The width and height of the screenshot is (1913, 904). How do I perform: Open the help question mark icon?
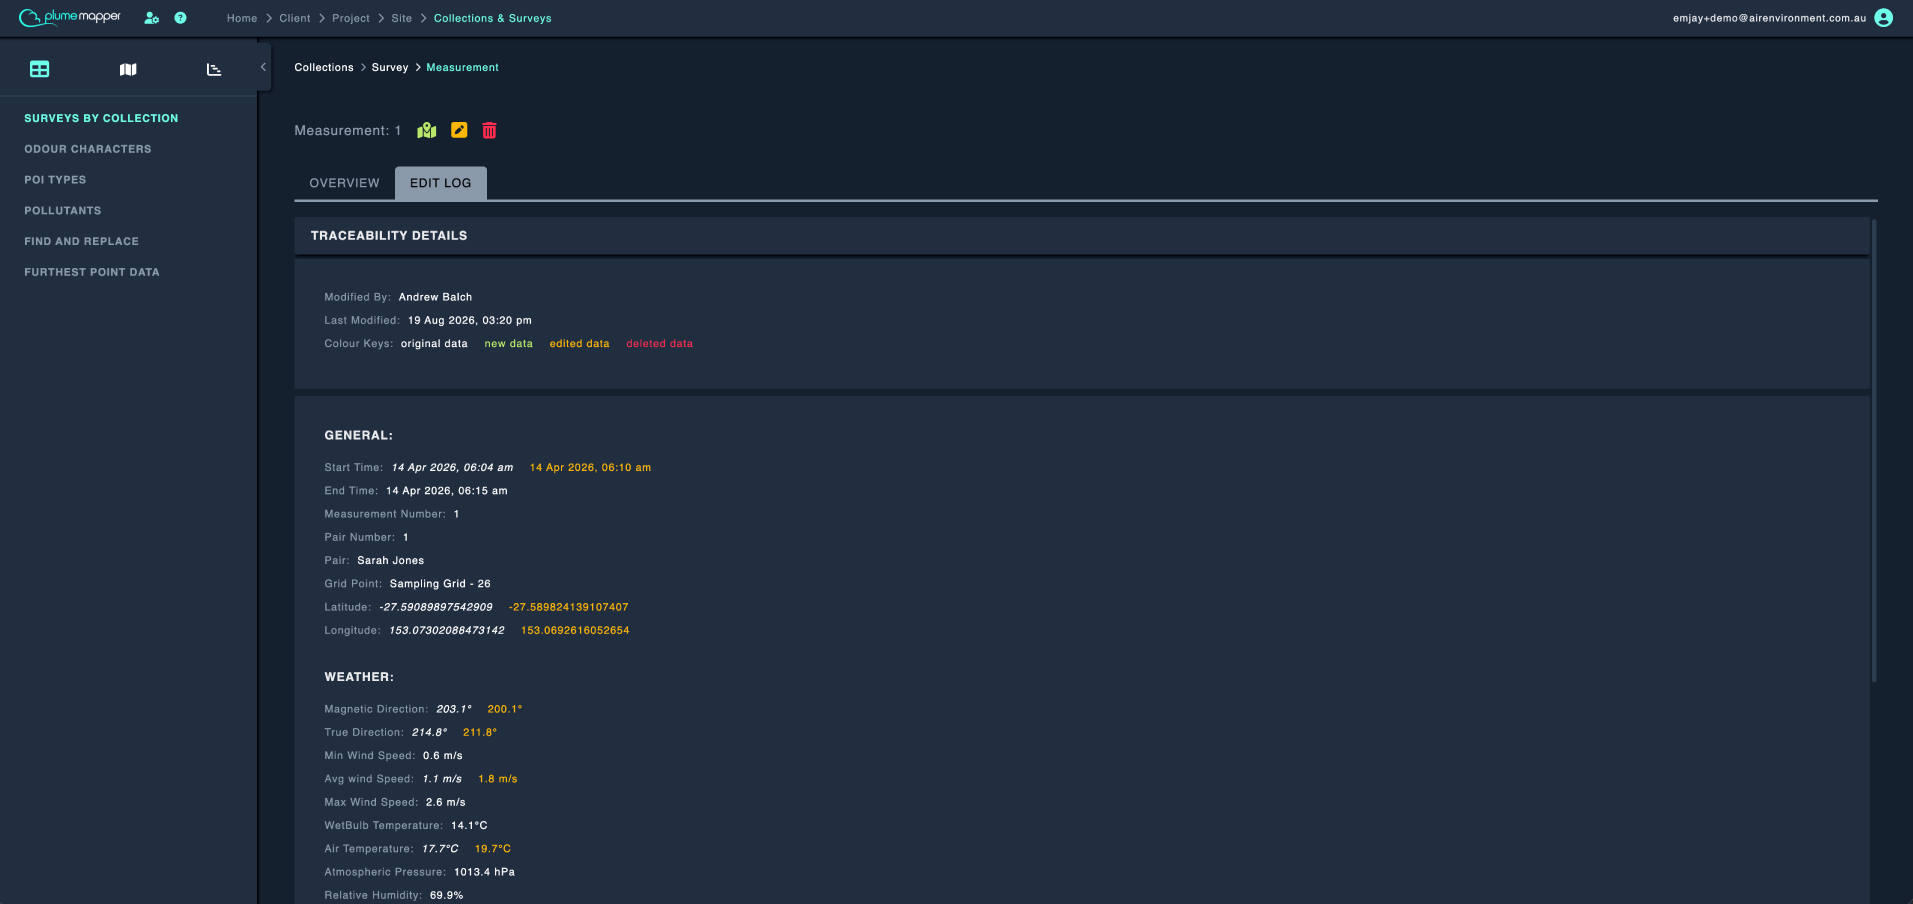[x=180, y=18]
